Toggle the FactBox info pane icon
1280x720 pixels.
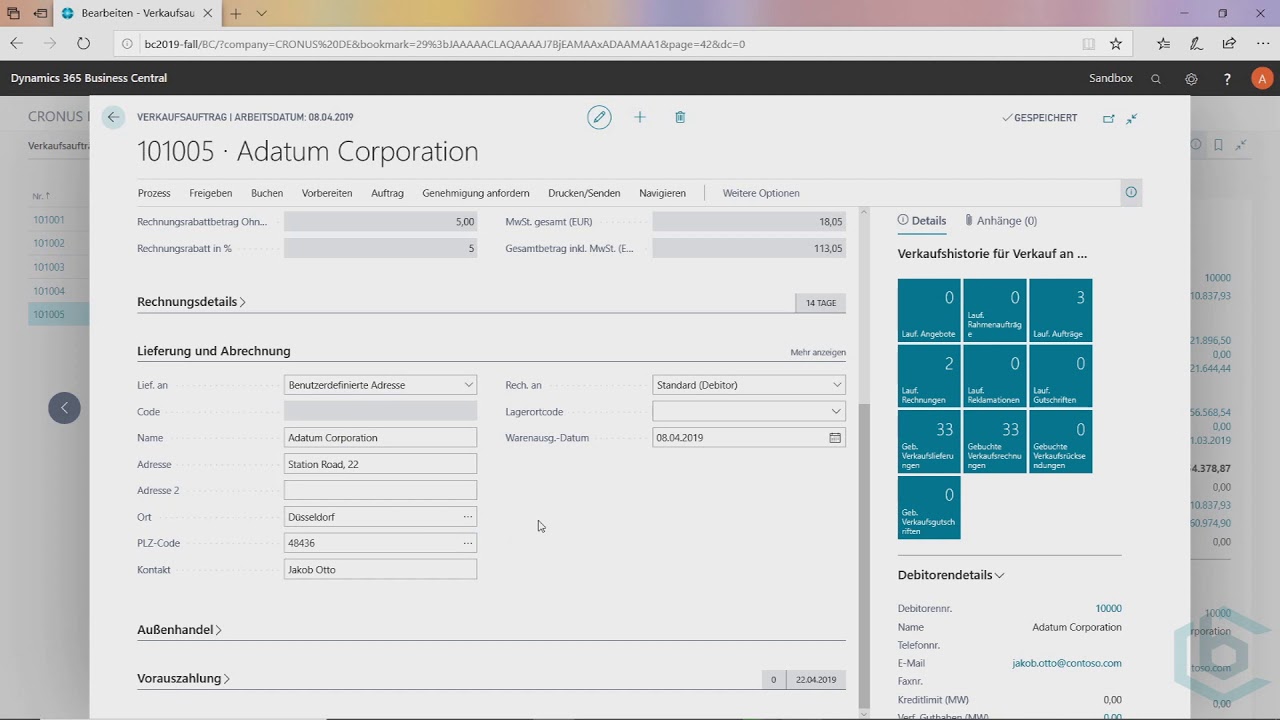[1131, 192]
